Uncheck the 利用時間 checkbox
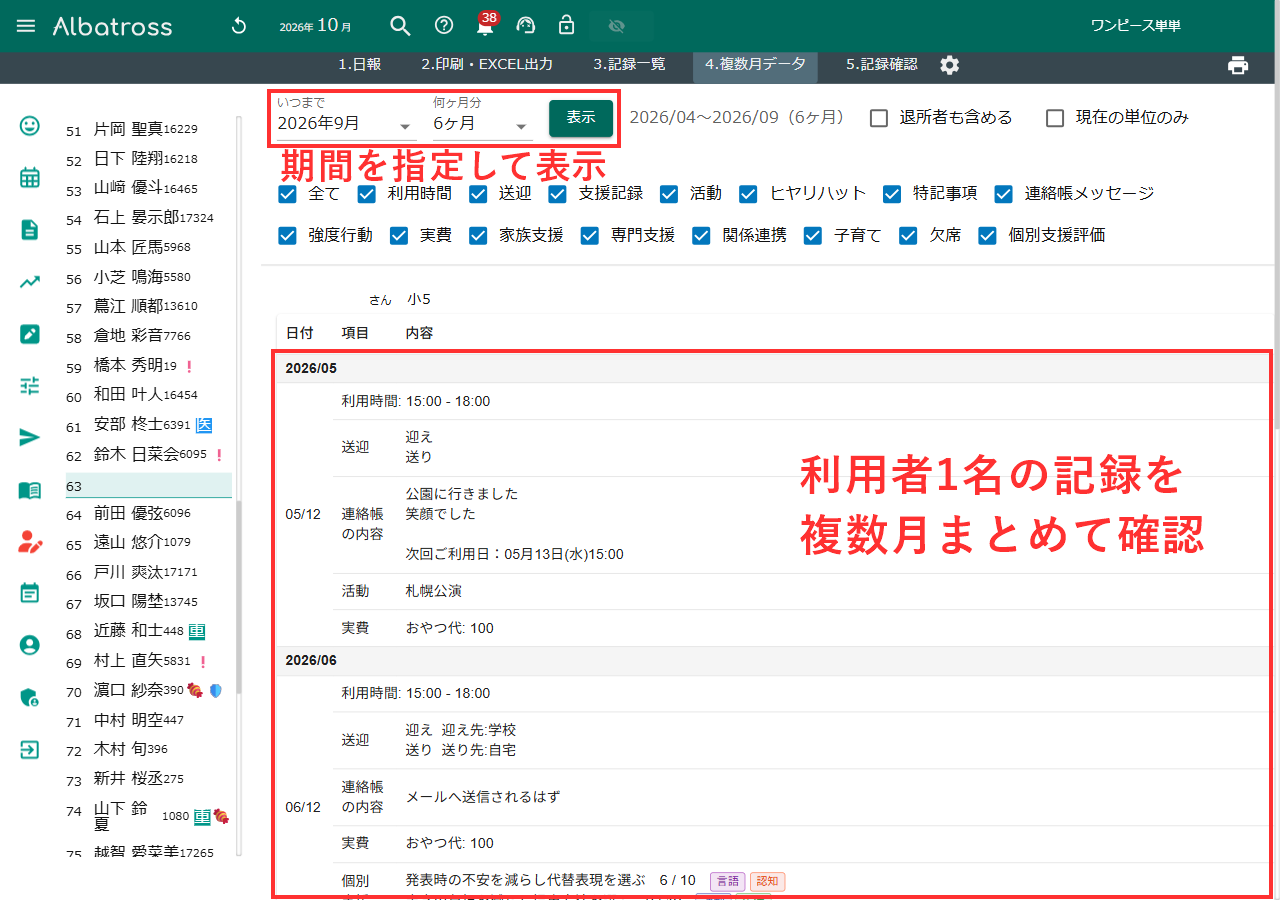1280x900 pixels. pyautogui.click(x=367, y=194)
